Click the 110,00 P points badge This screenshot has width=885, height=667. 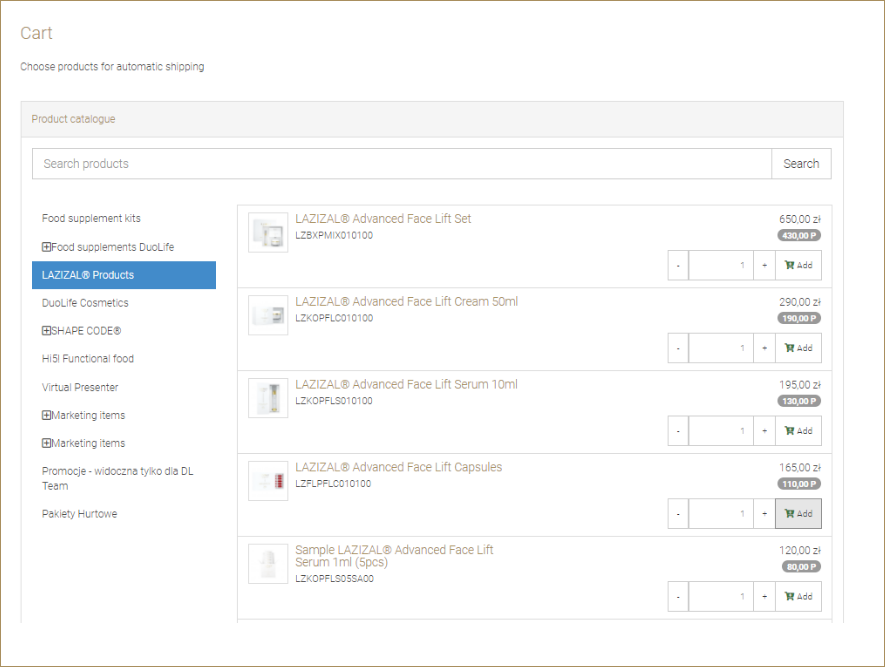[799, 484]
